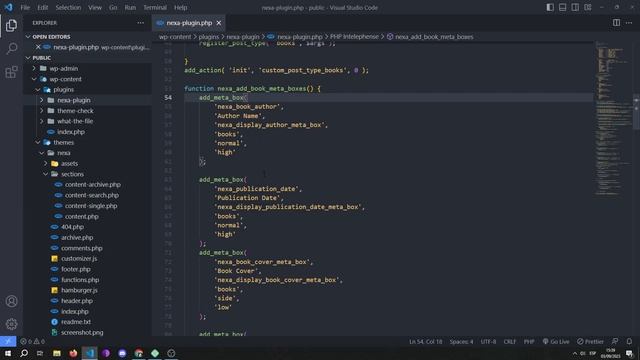Screen dimensions: 640x360
Task: Close nexa-plugin.php in Open Editors
Action: pyautogui.click(x=38, y=47)
